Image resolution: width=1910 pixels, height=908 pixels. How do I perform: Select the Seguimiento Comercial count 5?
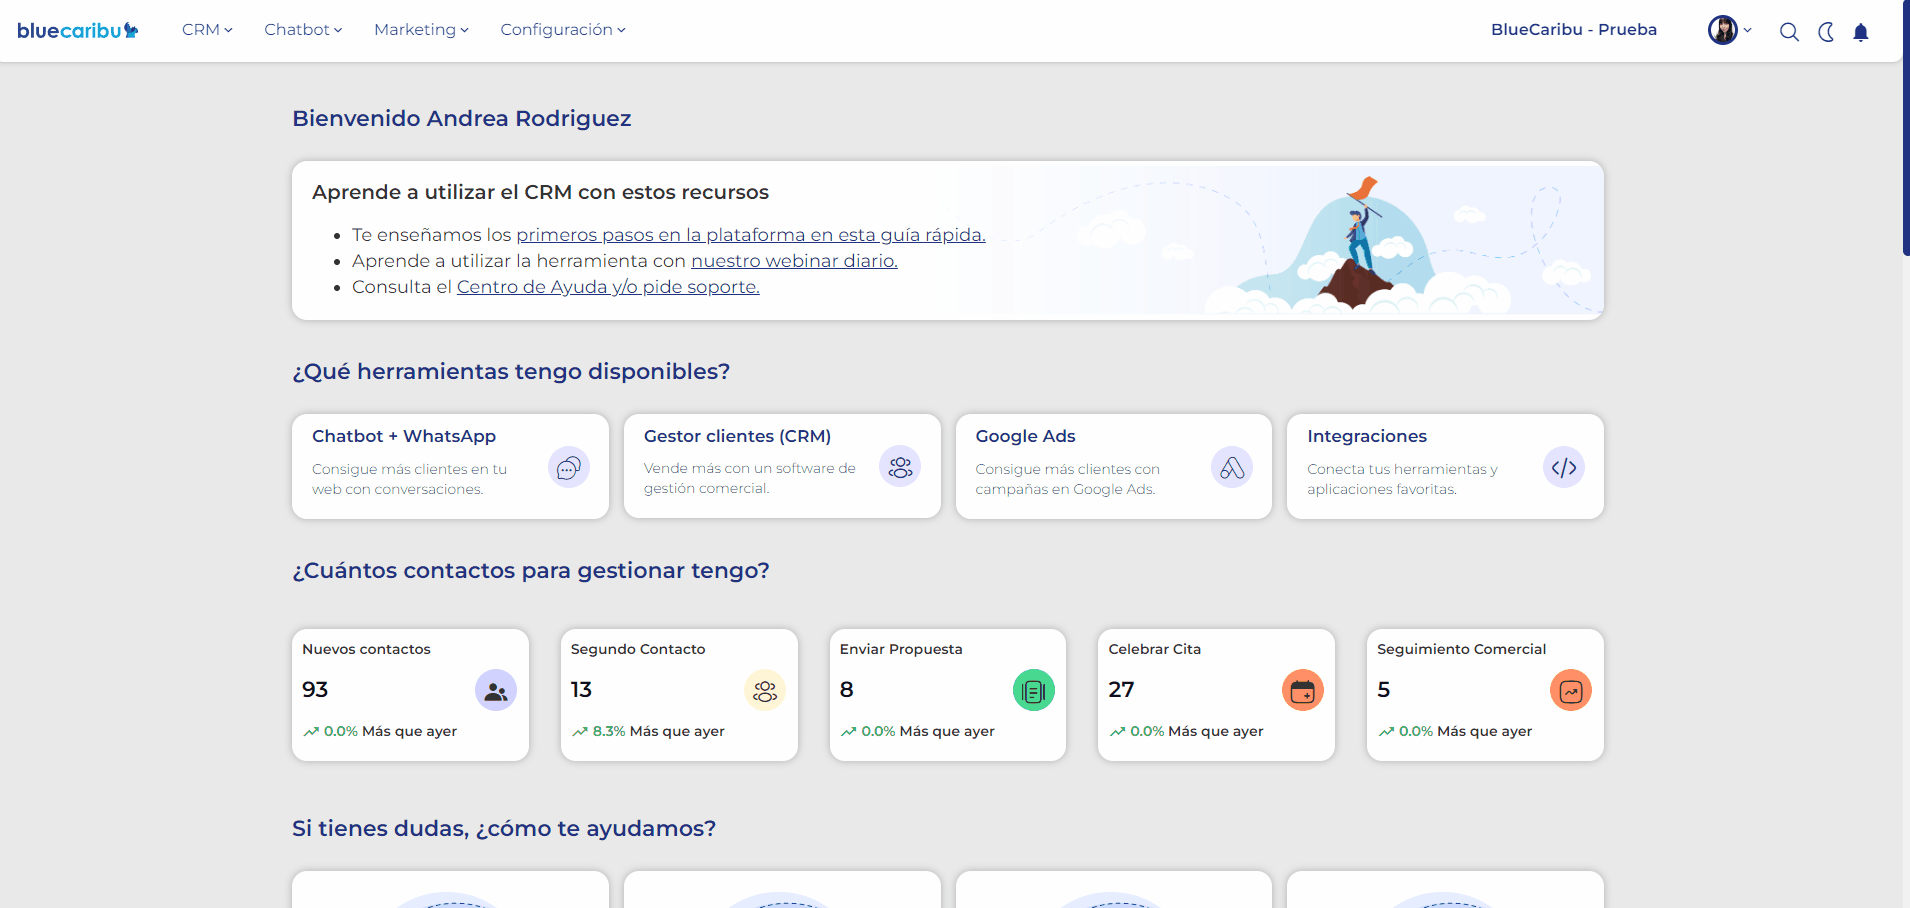point(1384,690)
